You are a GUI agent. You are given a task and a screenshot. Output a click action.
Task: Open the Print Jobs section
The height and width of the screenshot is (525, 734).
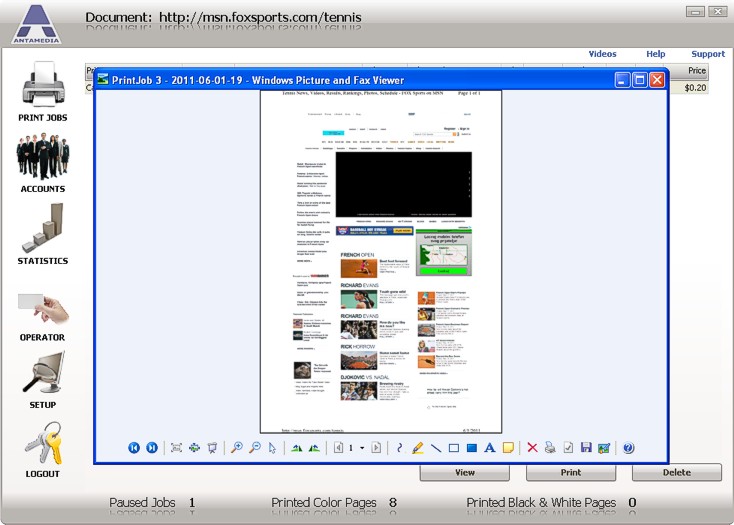click(x=43, y=92)
